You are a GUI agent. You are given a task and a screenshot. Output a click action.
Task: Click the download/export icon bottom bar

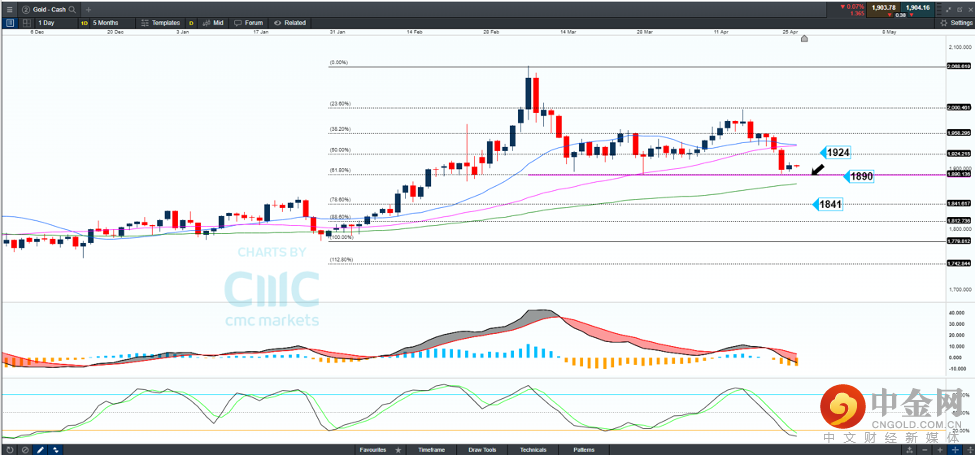coord(909,450)
